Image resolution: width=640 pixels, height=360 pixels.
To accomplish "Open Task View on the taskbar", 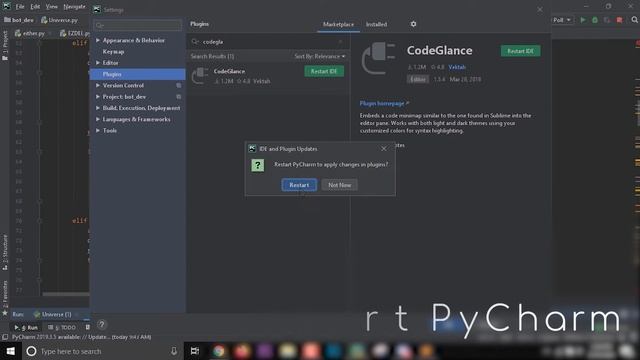I will tap(195, 351).
